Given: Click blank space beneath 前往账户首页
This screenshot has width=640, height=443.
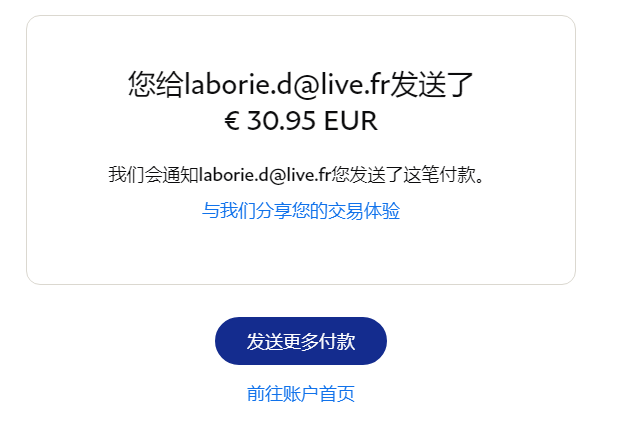Looking at the screenshot, I should [301, 425].
